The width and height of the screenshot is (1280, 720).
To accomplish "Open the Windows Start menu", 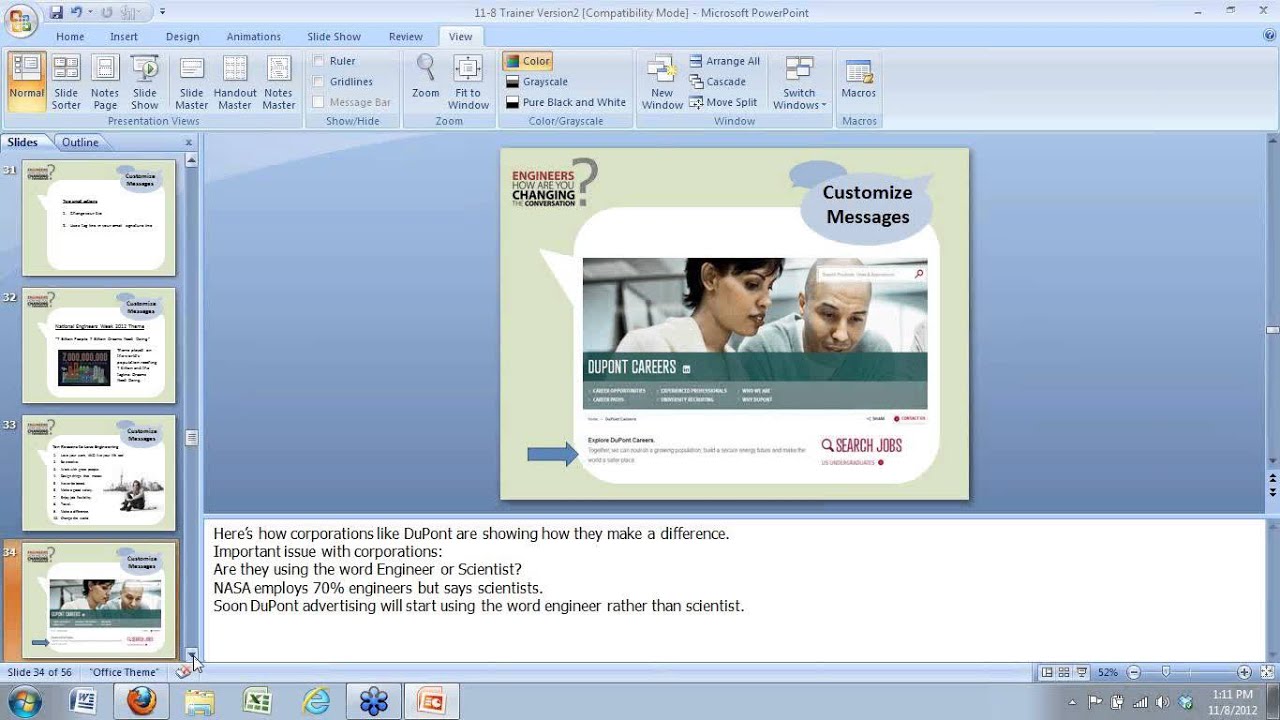I will (22, 700).
